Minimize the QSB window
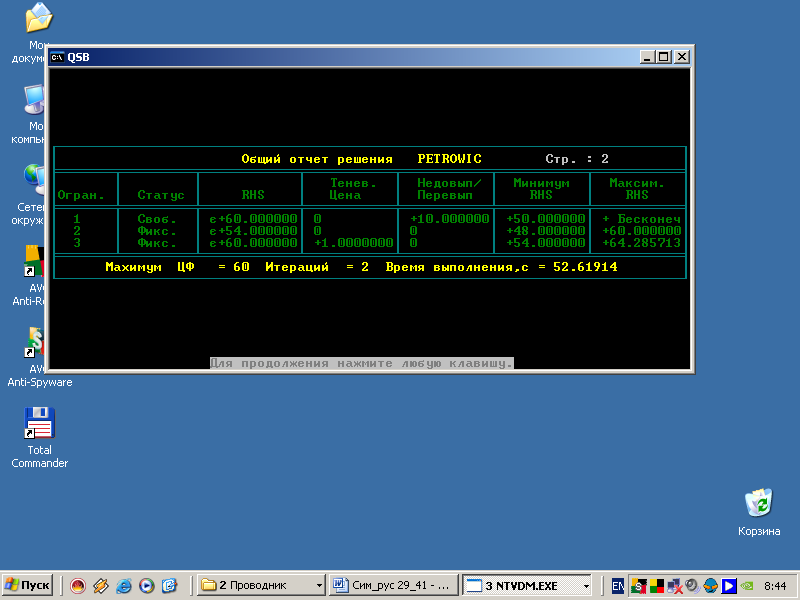 tap(647, 57)
